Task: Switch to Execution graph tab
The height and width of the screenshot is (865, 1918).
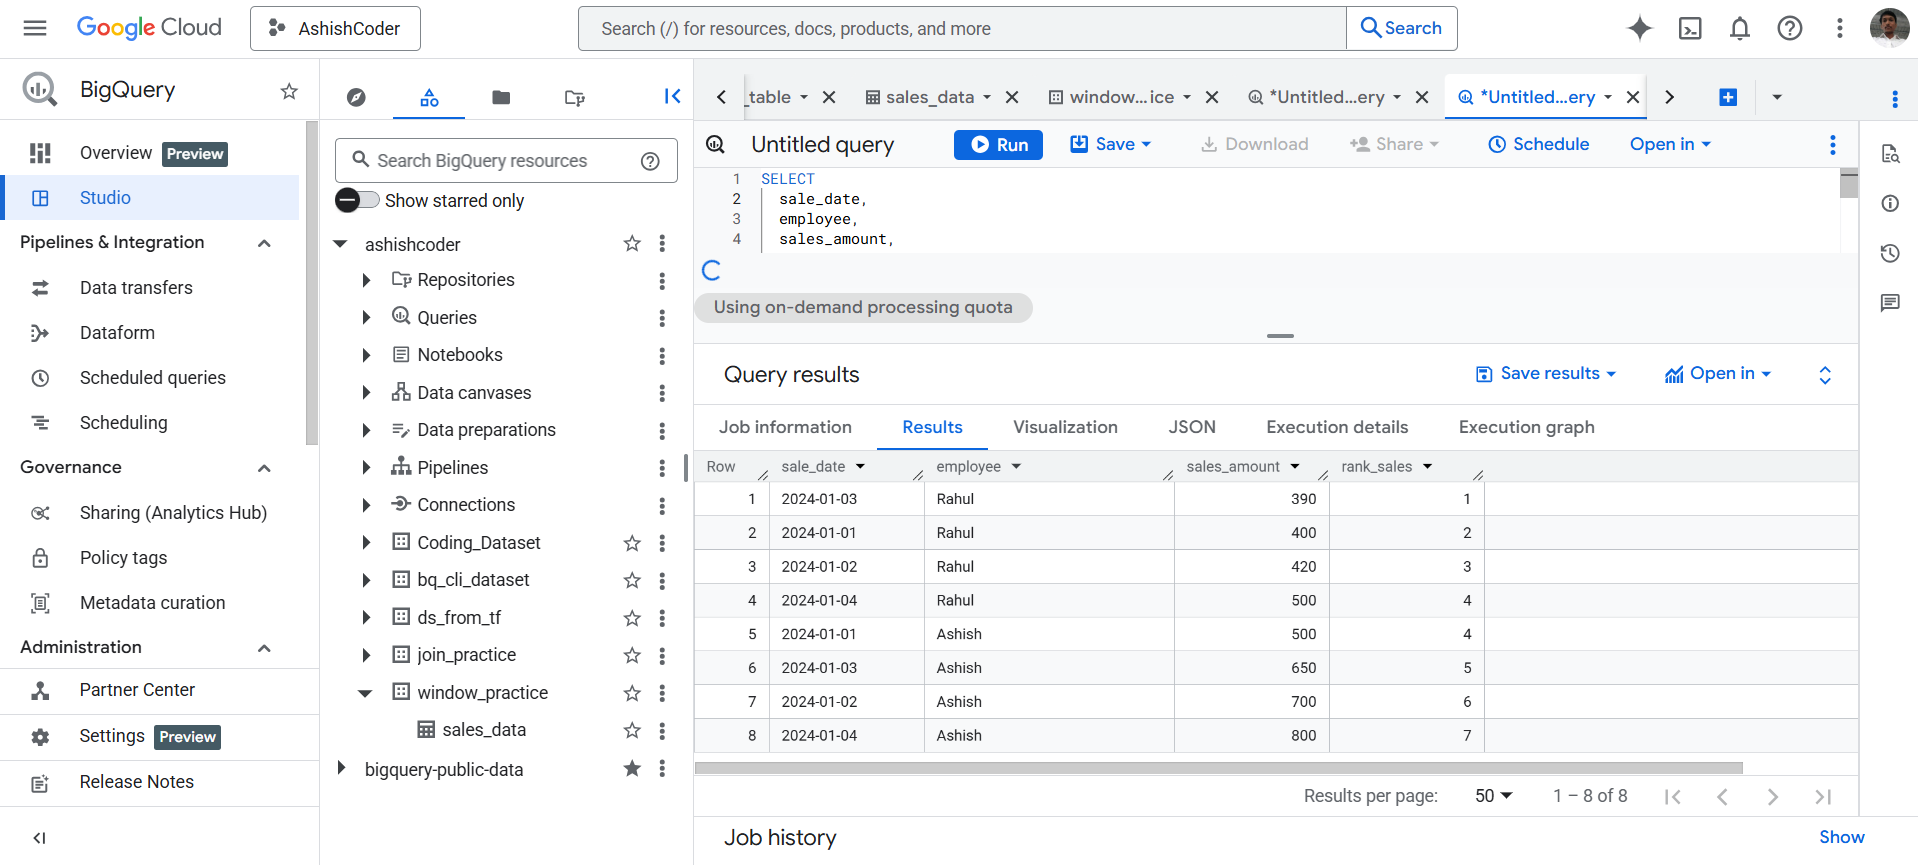Action: [x=1526, y=427]
